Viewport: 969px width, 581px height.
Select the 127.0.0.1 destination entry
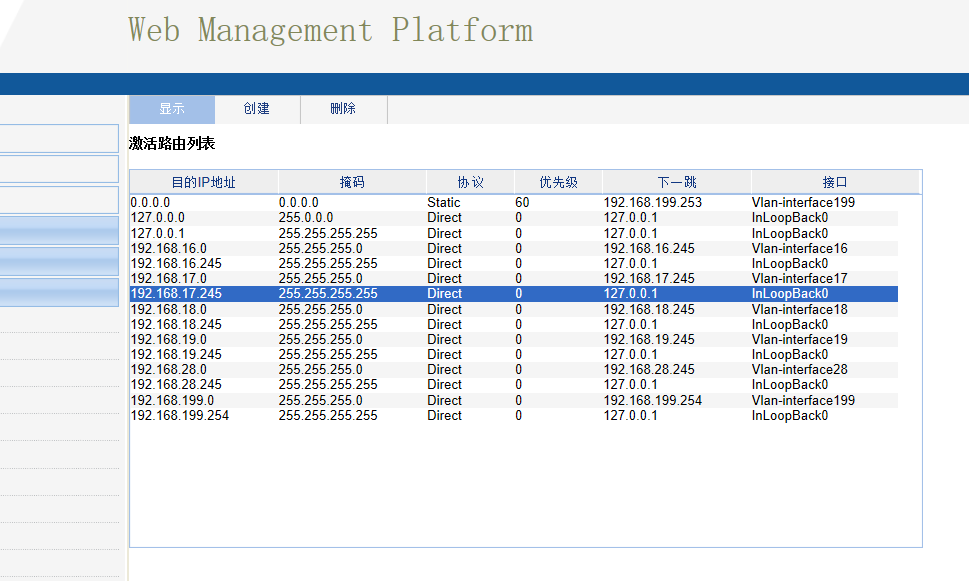pos(158,234)
